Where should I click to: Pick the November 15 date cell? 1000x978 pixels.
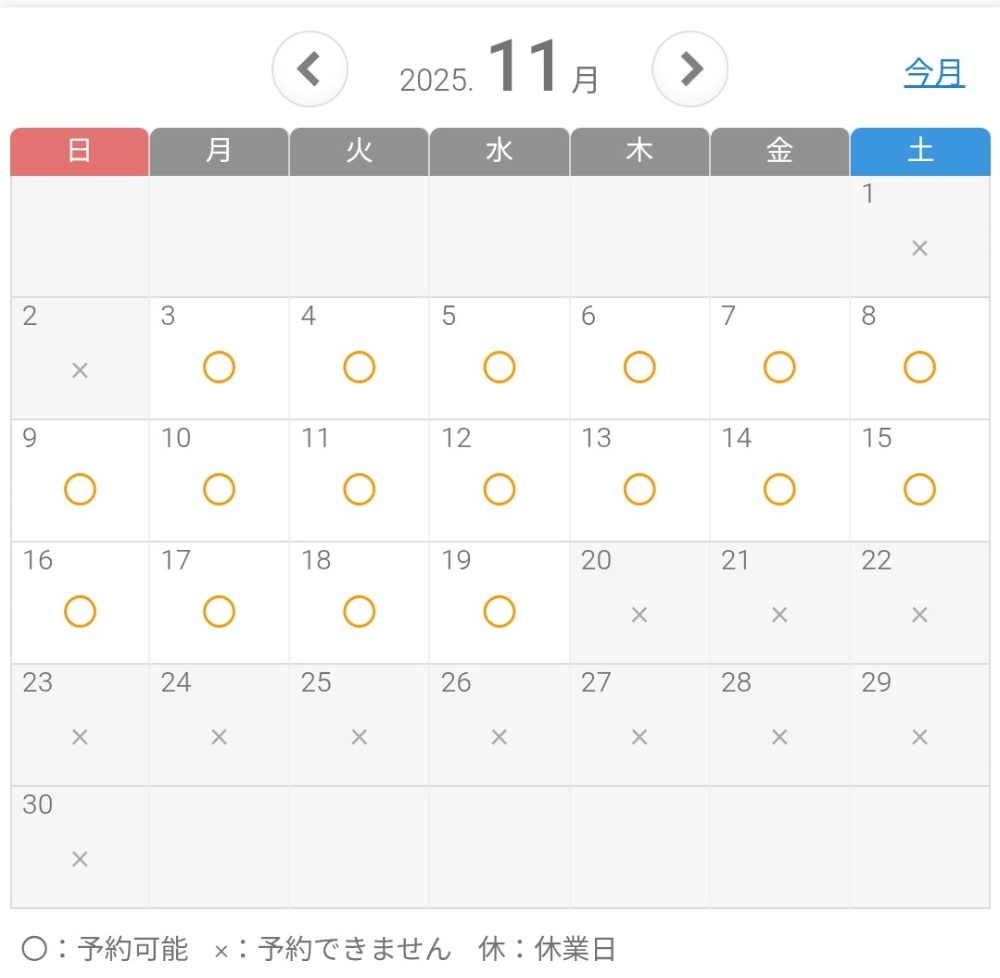[919, 480]
